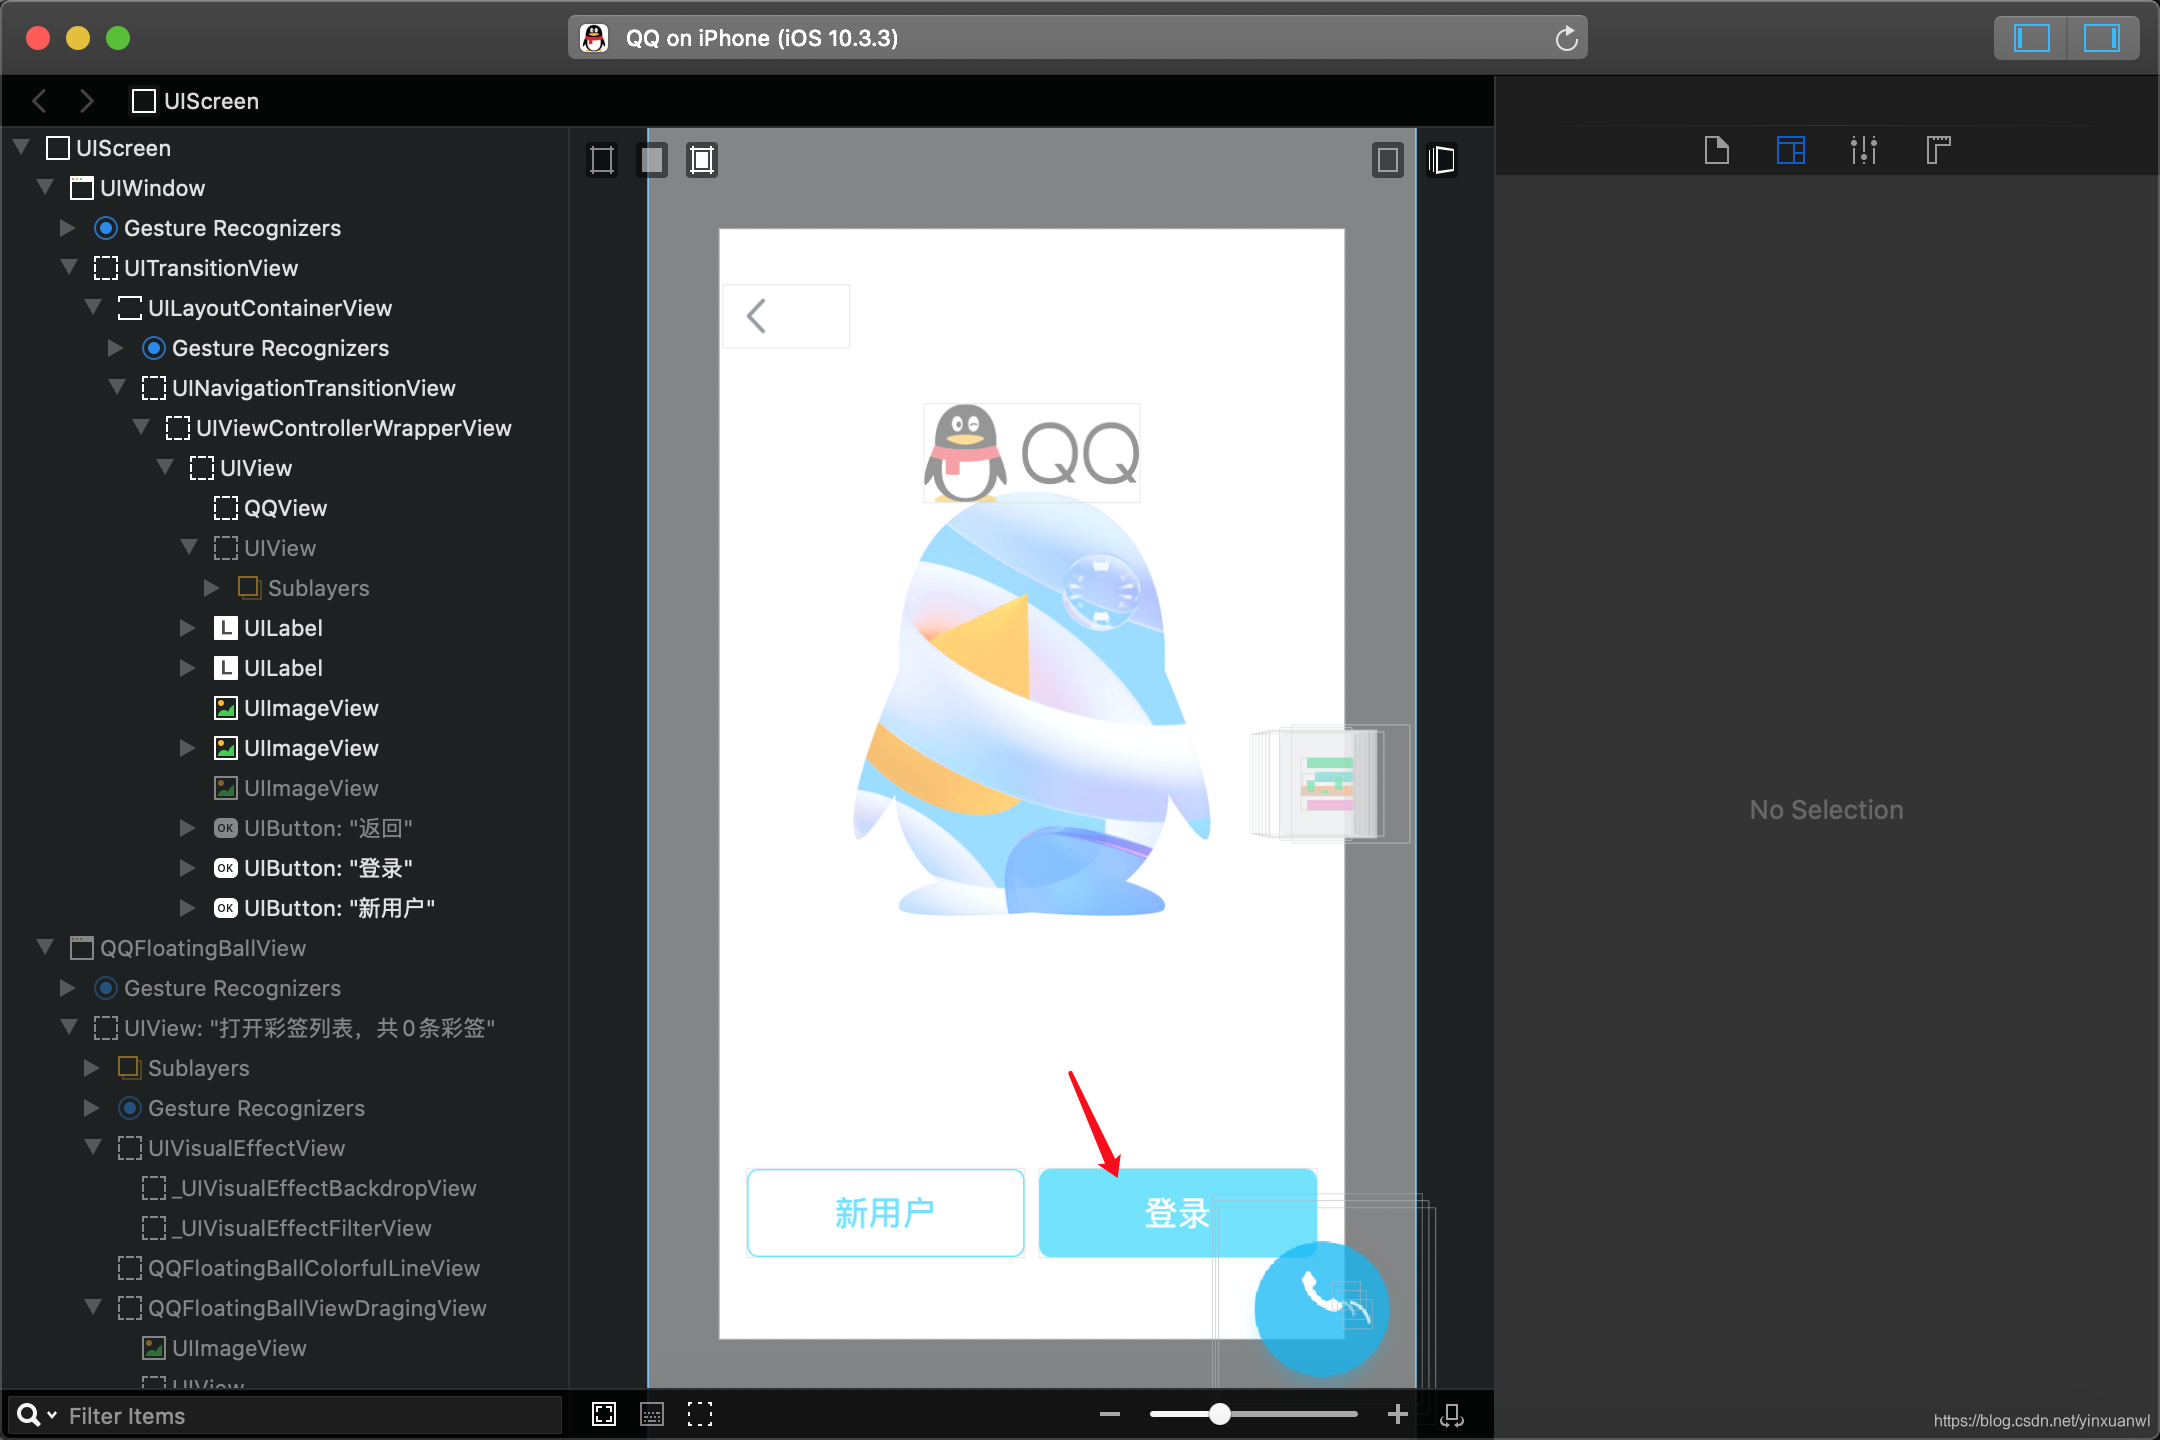Viewport: 2160px width, 1440px height.
Task: Click the 新用户 button in the preview
Action: click(x=885, y=1213)
